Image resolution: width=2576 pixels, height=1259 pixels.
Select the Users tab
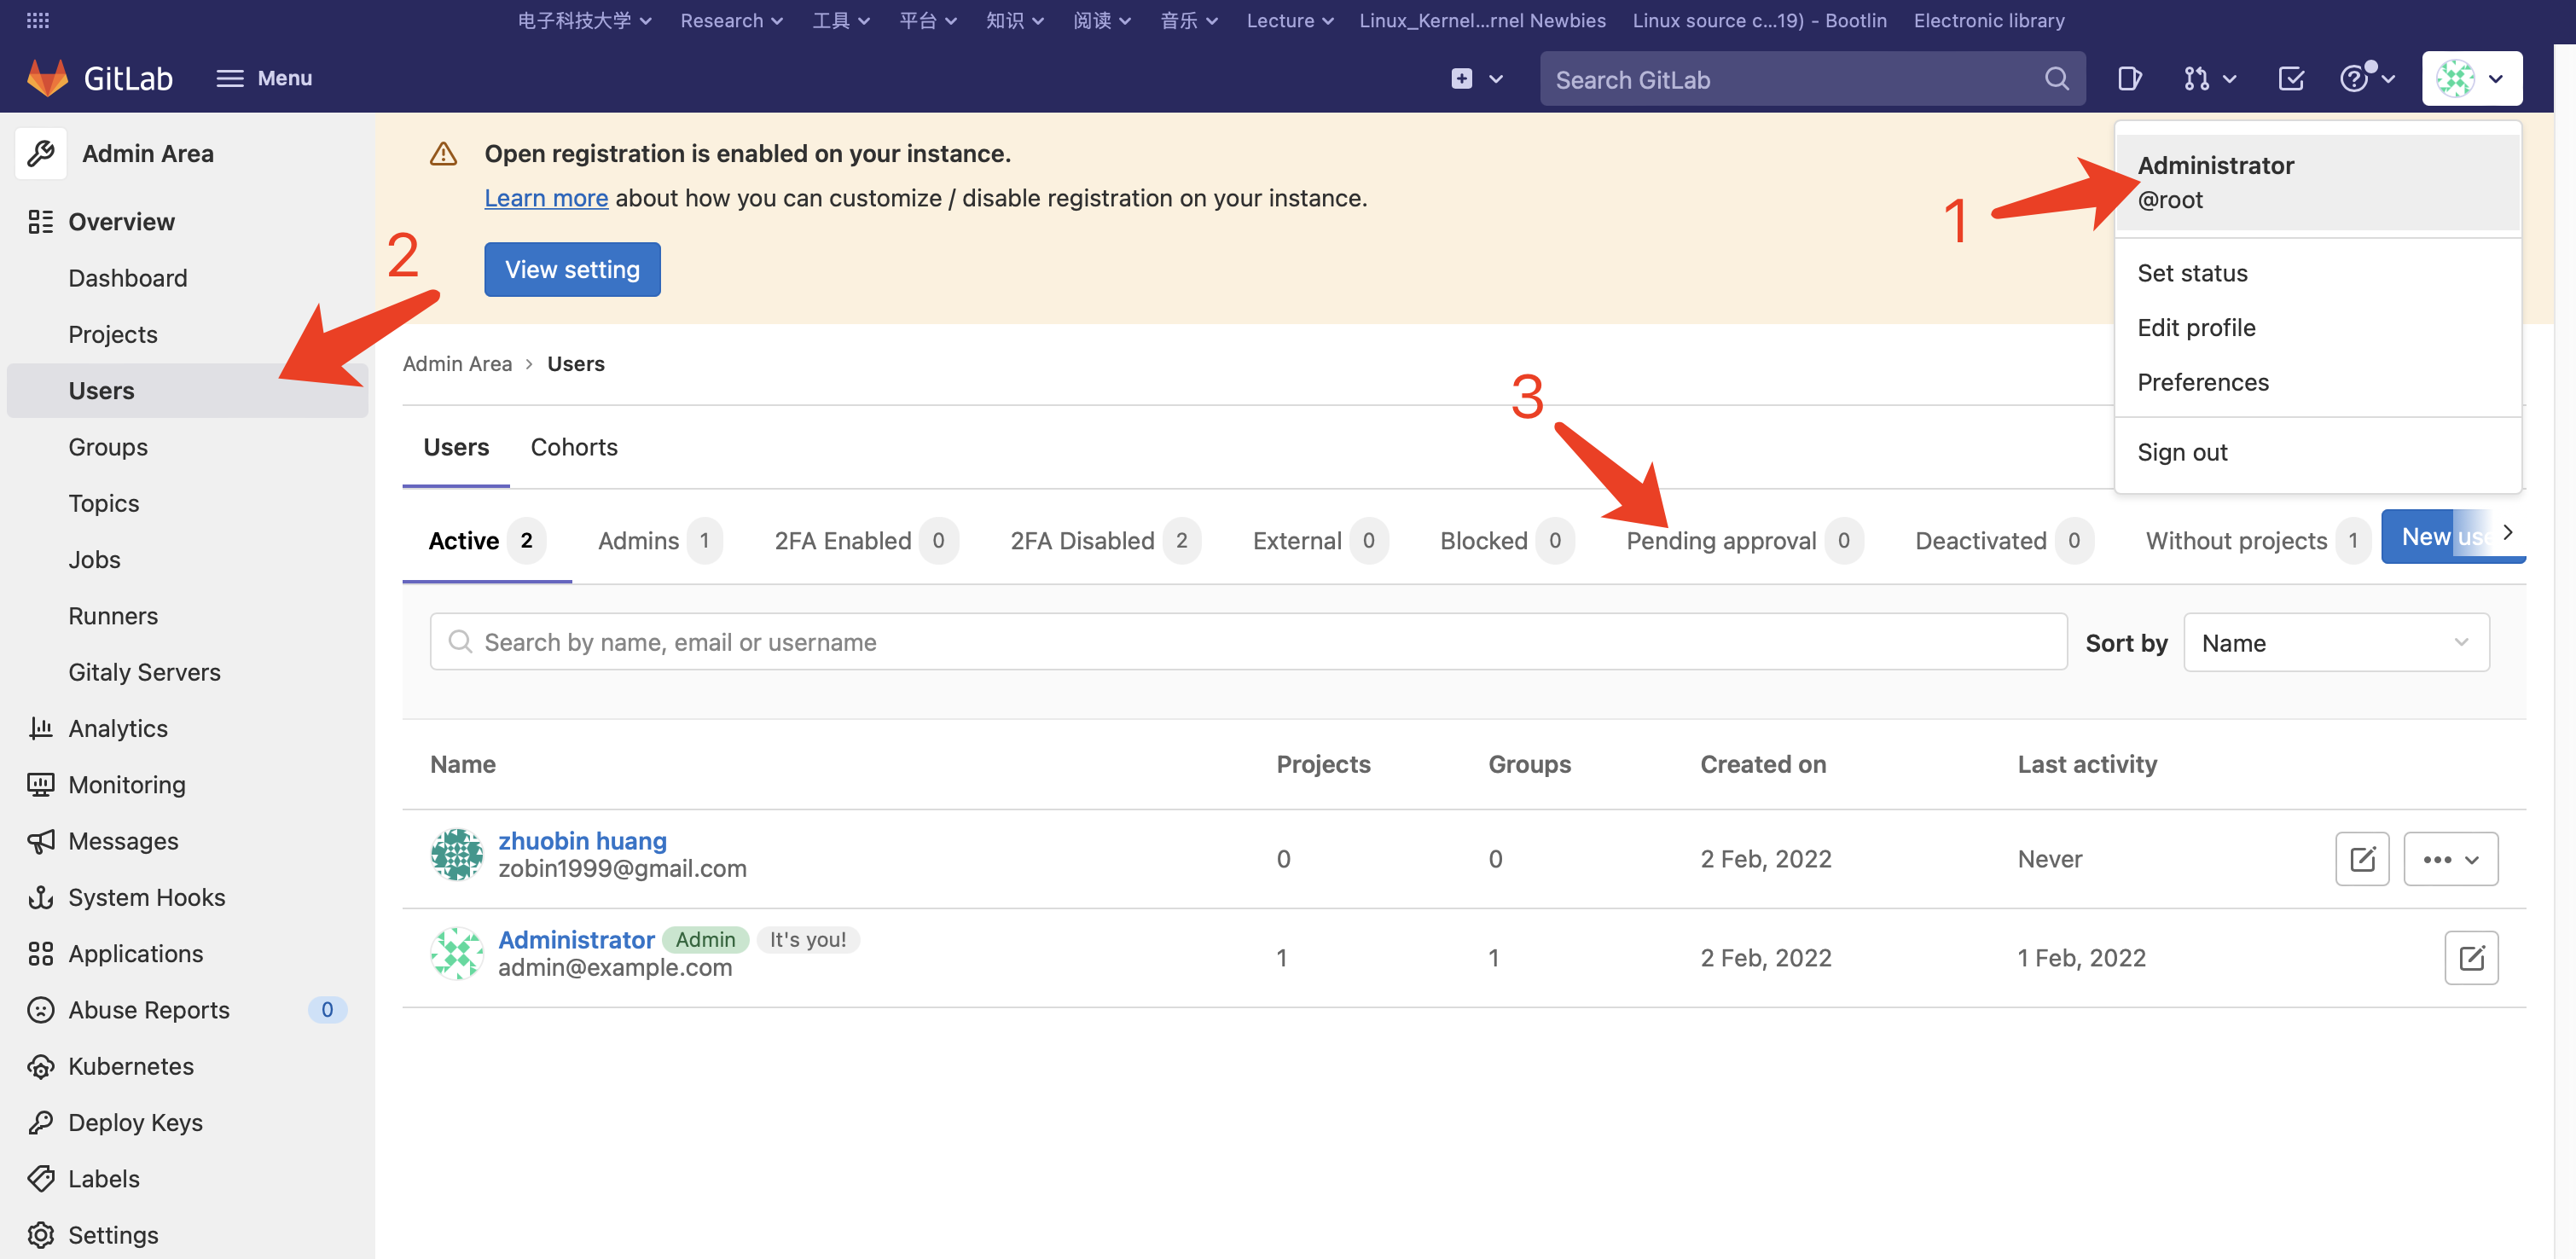tap(456, 447)
